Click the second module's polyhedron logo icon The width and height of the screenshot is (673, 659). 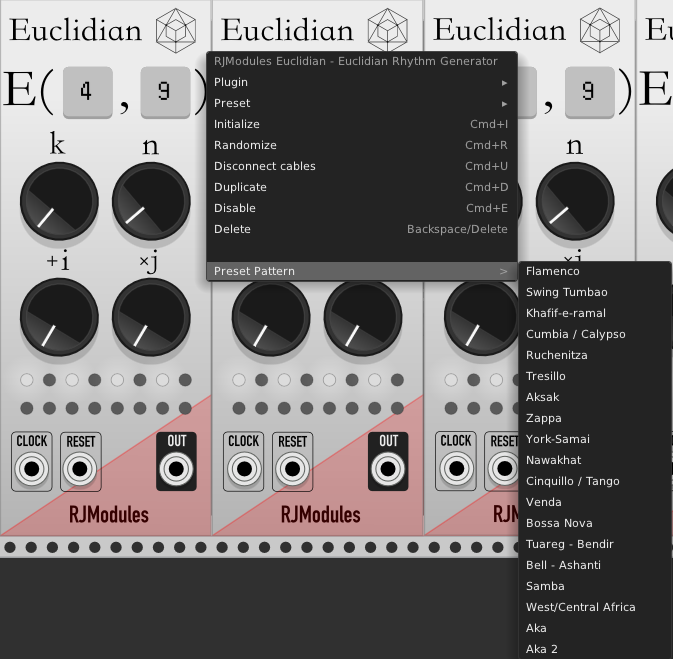point(388,30)
